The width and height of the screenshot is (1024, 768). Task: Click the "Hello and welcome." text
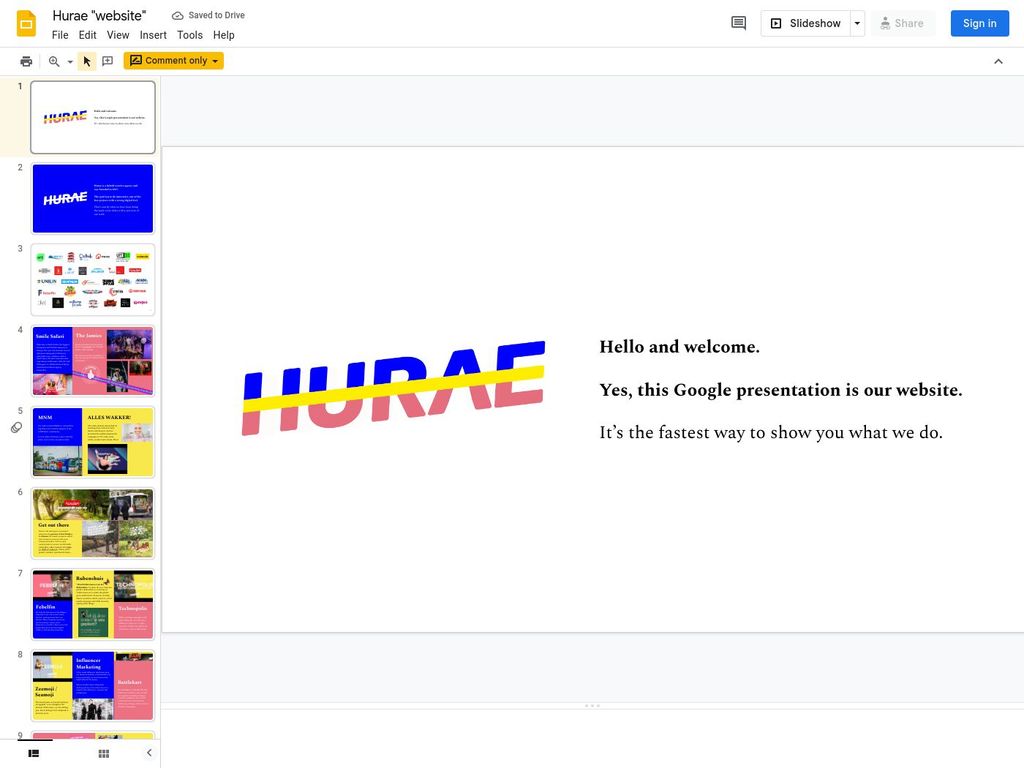coord(679,347)
